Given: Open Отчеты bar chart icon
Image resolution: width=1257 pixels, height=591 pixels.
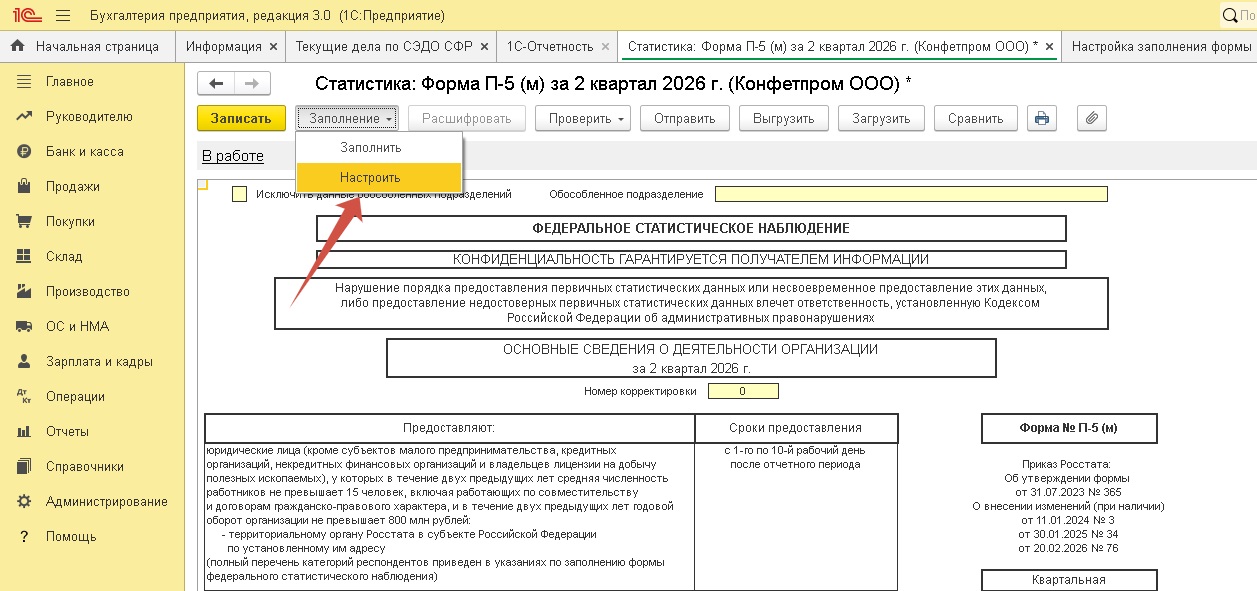Looking at the screenshot, I should [24, 431].
